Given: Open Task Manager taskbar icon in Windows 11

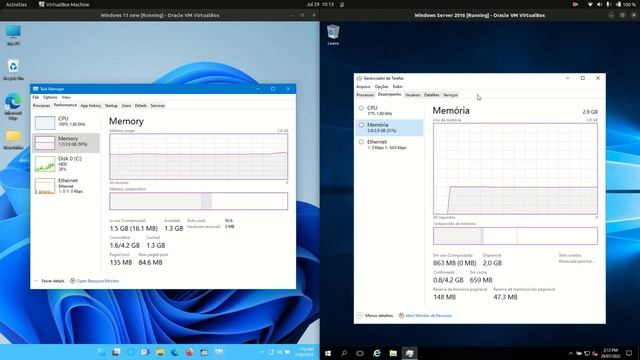Looking at the screenshot, I should point(219,352).
